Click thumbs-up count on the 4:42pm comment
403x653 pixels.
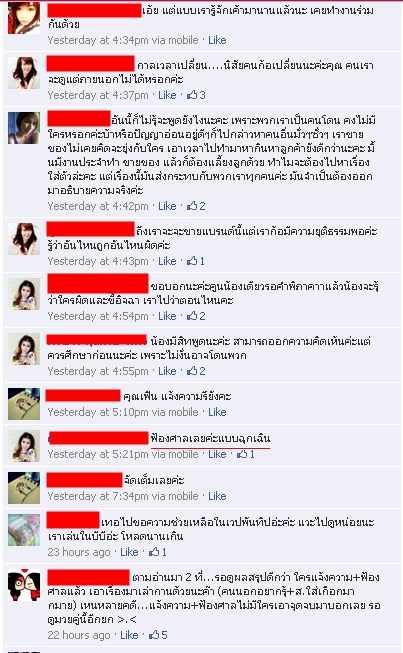tap(202, 206)
